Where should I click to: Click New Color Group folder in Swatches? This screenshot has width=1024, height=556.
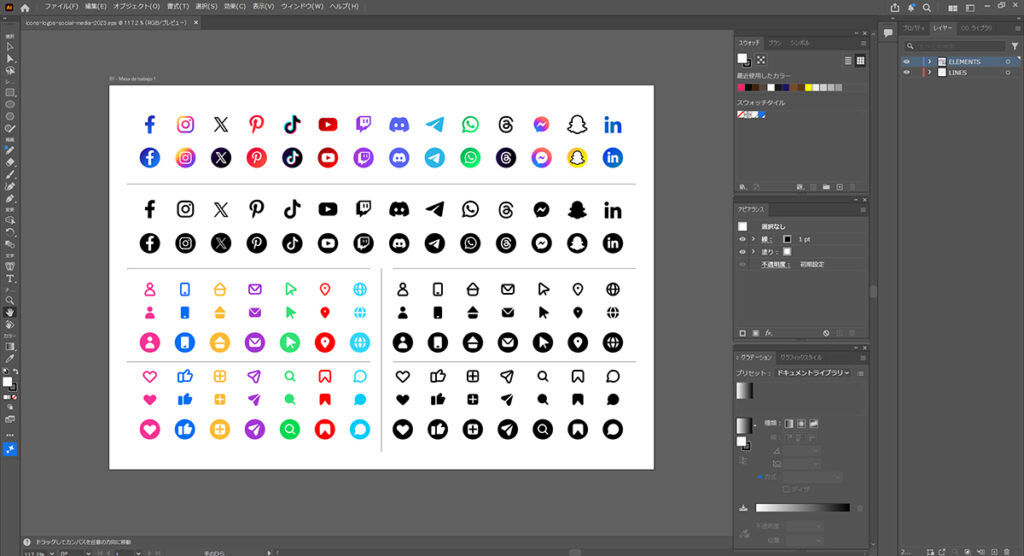point(826,187)
